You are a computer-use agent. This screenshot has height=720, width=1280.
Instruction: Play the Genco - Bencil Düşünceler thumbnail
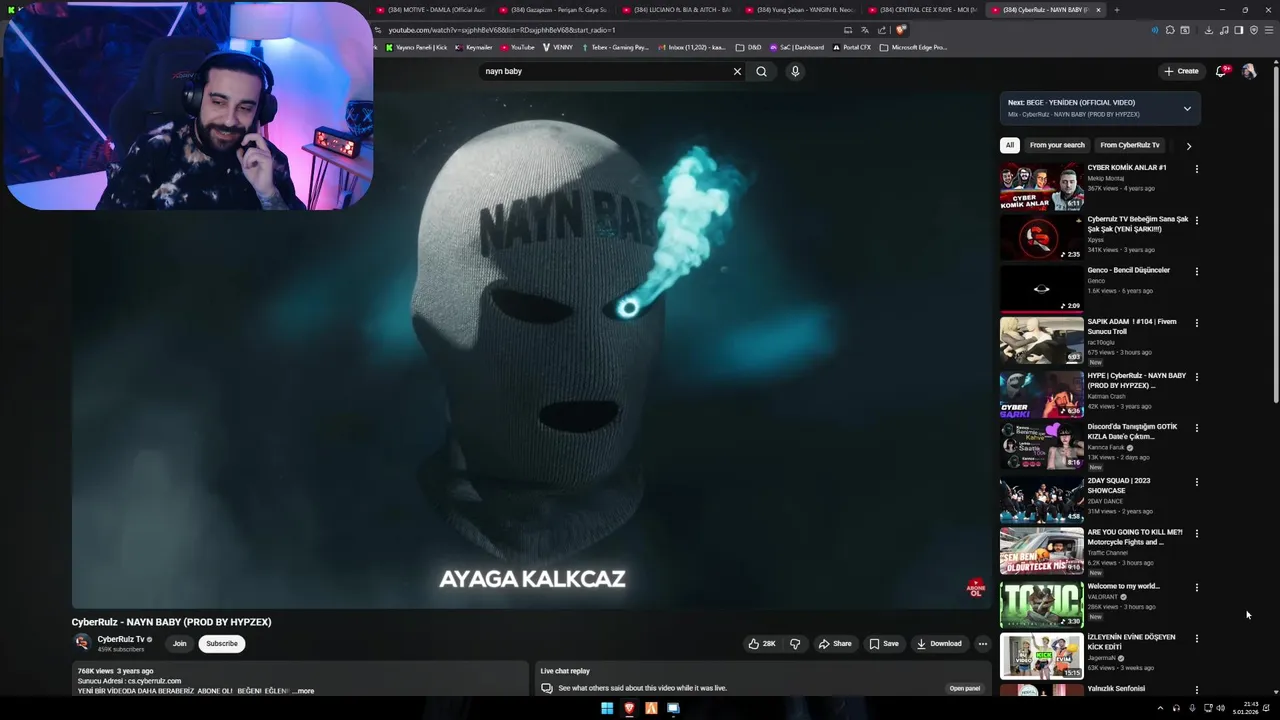pos(1041,288)
